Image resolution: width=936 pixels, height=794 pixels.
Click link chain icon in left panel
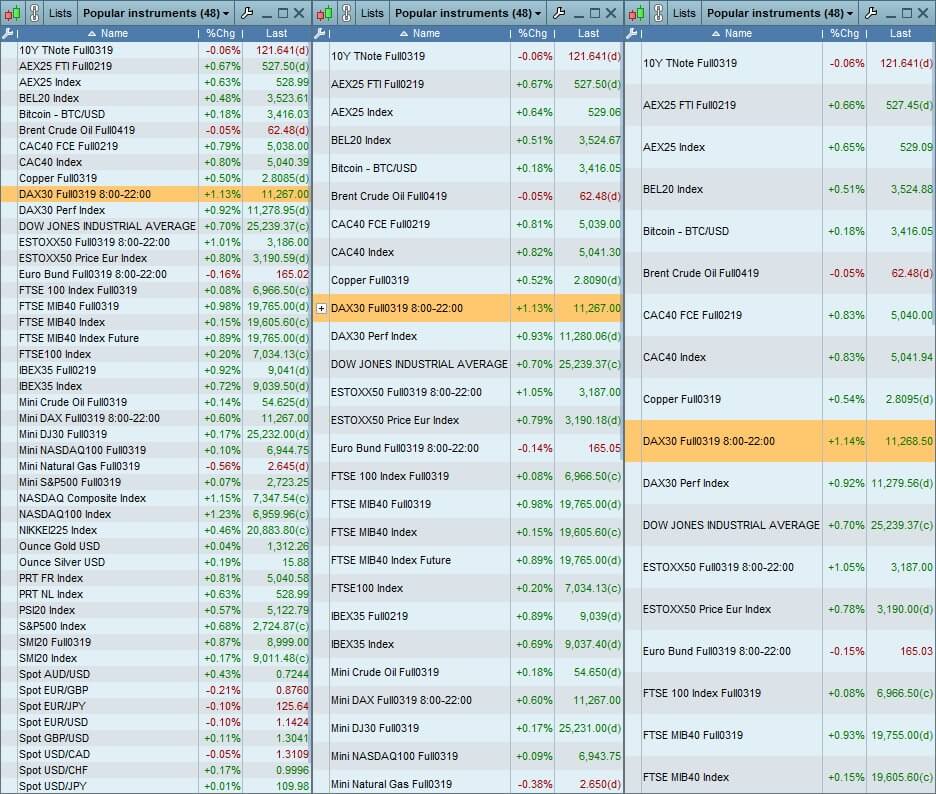(35, 13)
